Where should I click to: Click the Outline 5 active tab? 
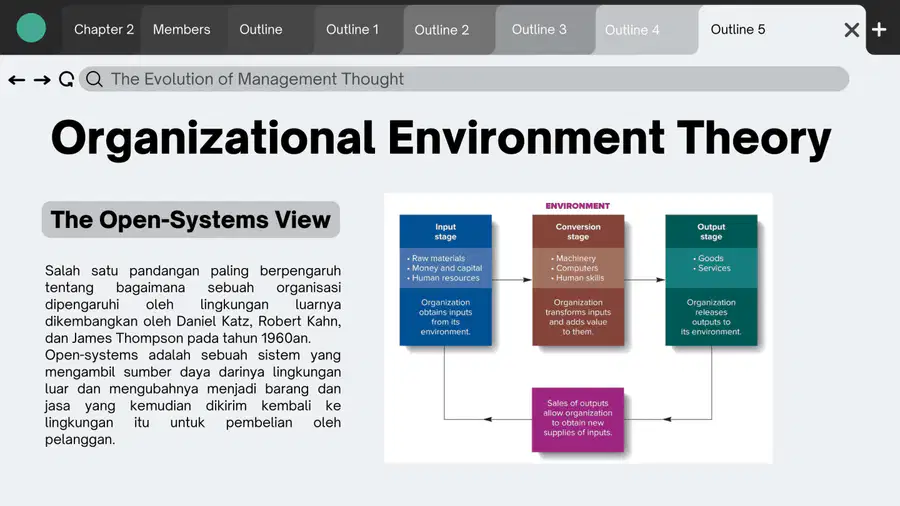tap(738, 29)
